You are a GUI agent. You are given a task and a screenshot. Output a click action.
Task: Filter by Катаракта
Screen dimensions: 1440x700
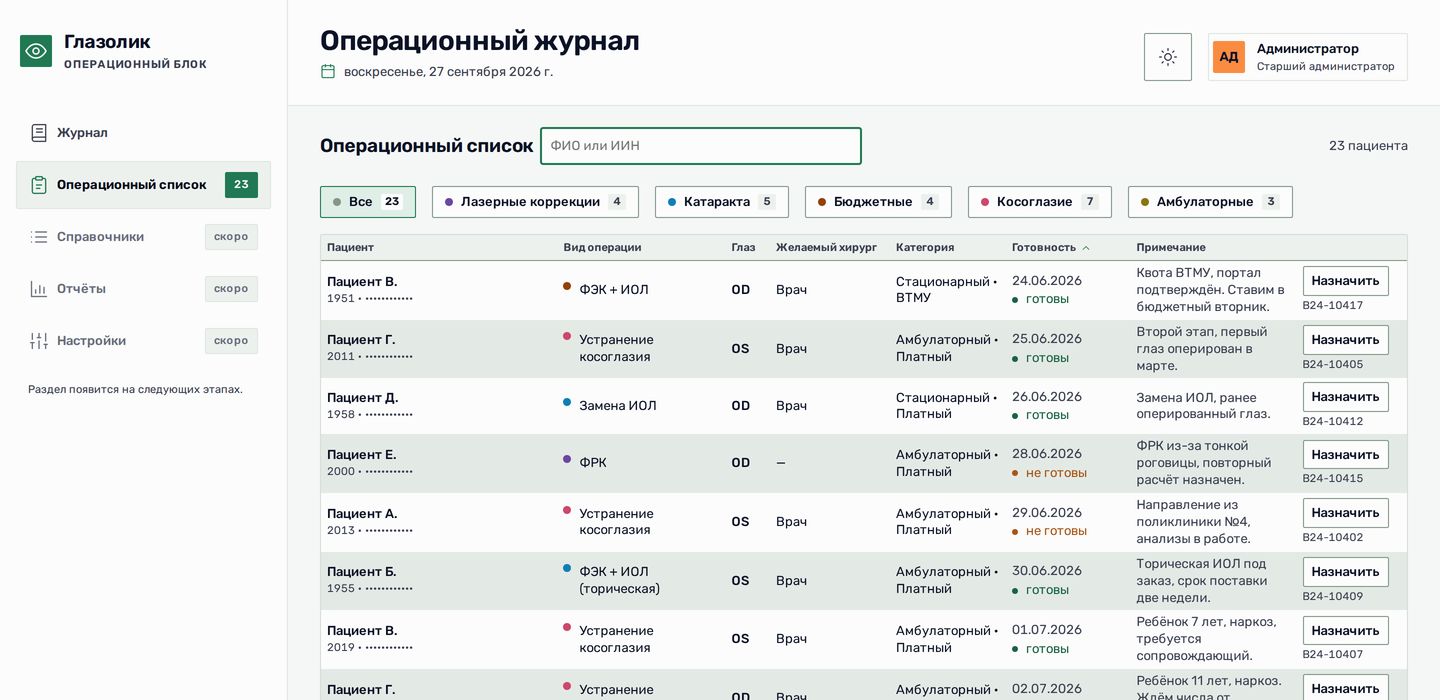coord(722,202)
